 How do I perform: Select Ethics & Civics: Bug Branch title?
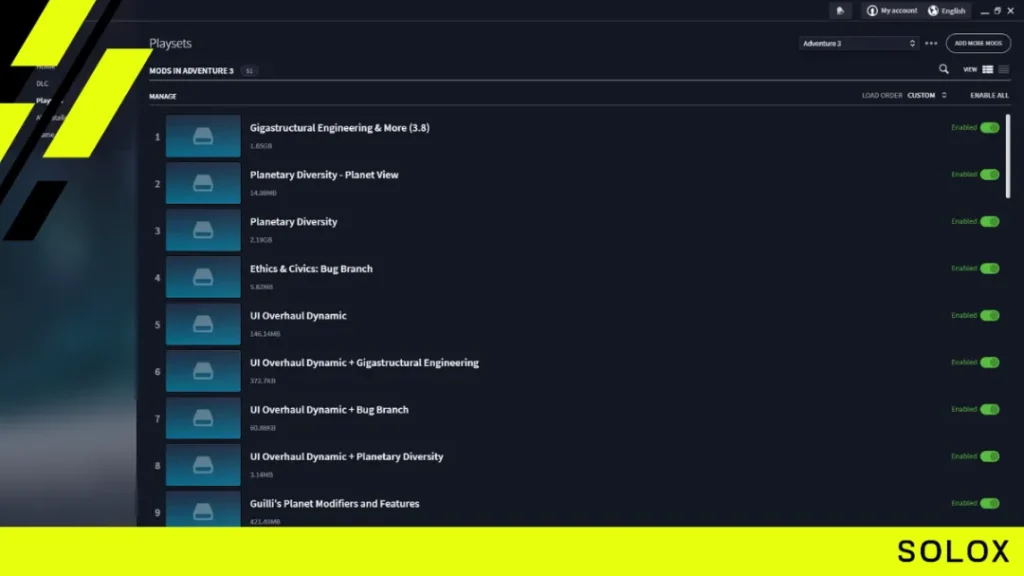[x=311, y=269]
